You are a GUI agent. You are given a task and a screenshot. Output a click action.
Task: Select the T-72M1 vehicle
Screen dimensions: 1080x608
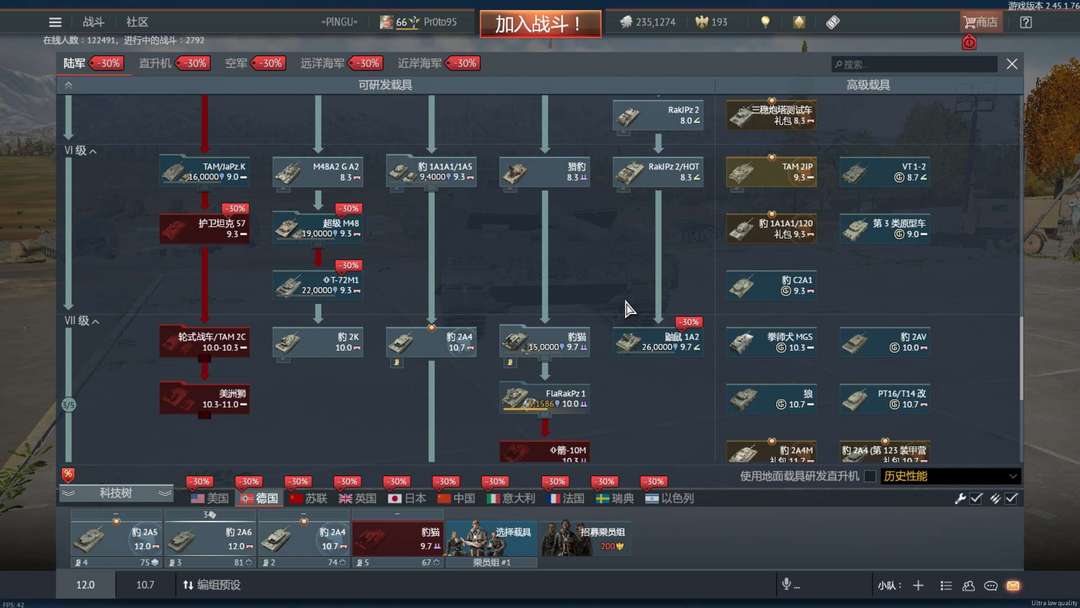pyautogui.click(x=318, y=285)
